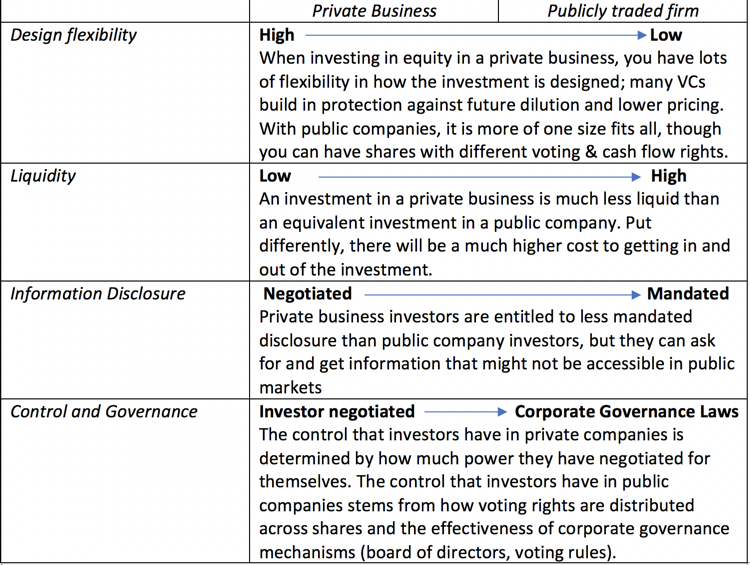Click the blue arrow between Negotiated and Mandated
This screenshot has width=750, height=565.
pos(502,295)
